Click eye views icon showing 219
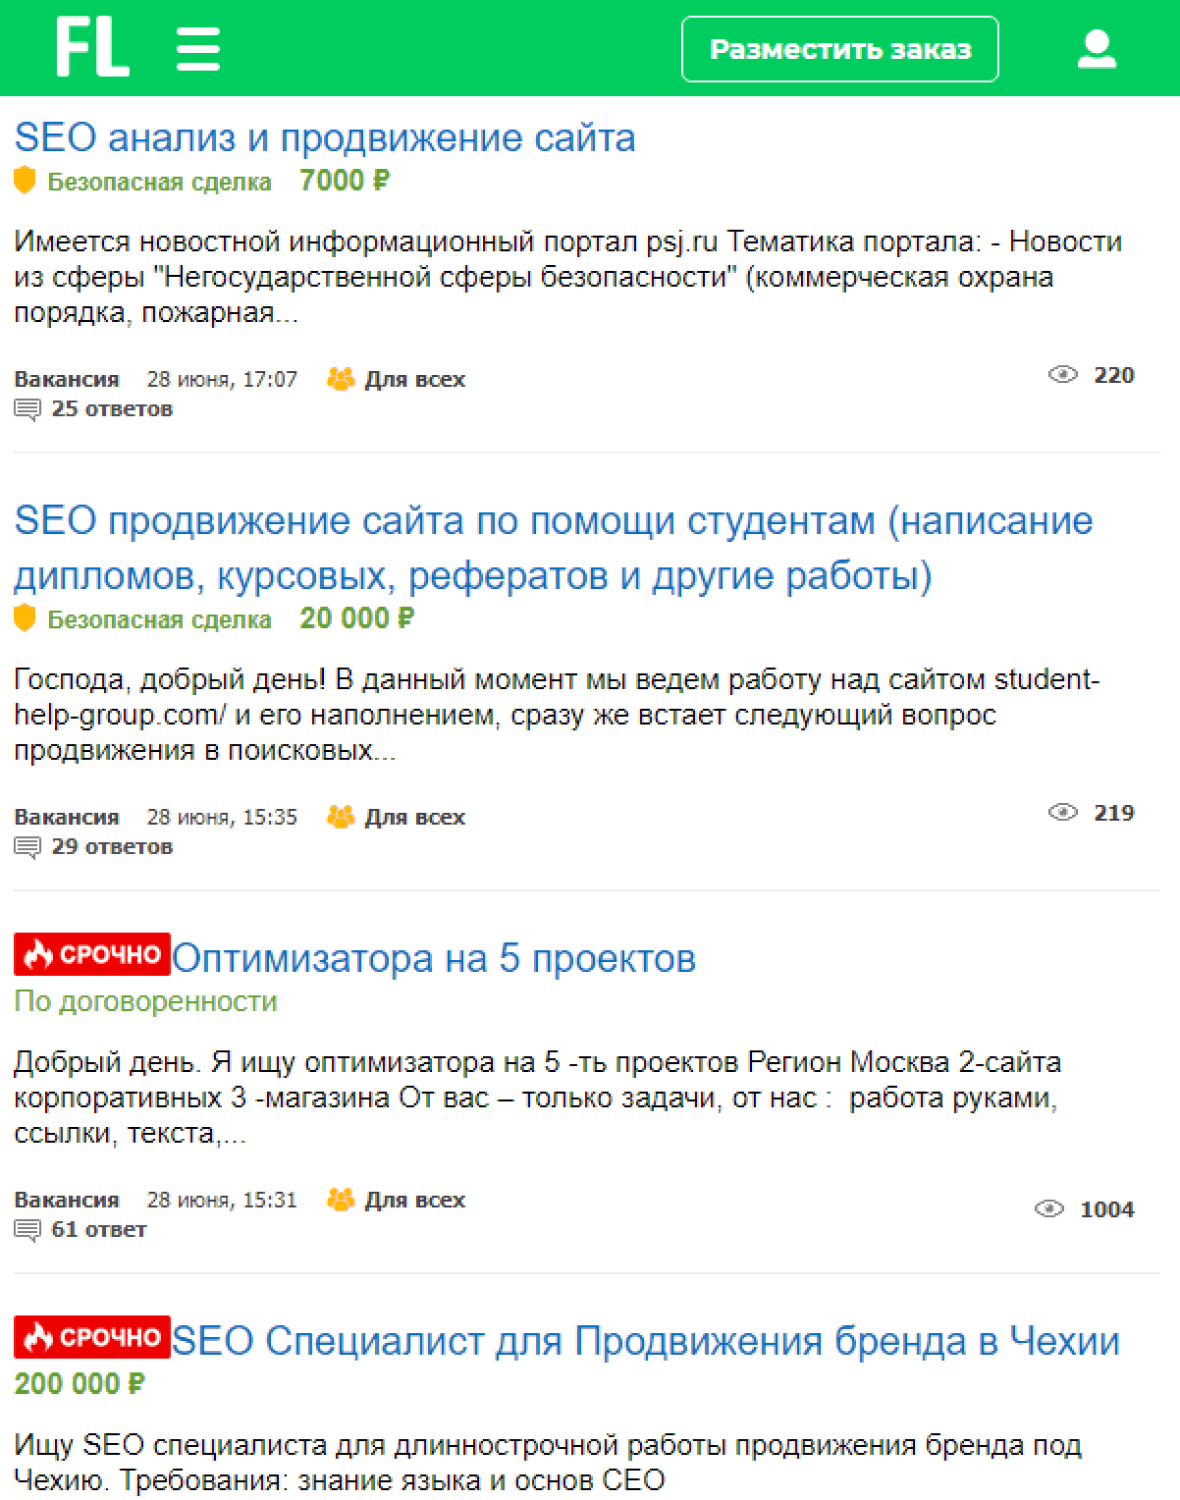Viewport: 1180px width, 1500px height. [1062, 813]
